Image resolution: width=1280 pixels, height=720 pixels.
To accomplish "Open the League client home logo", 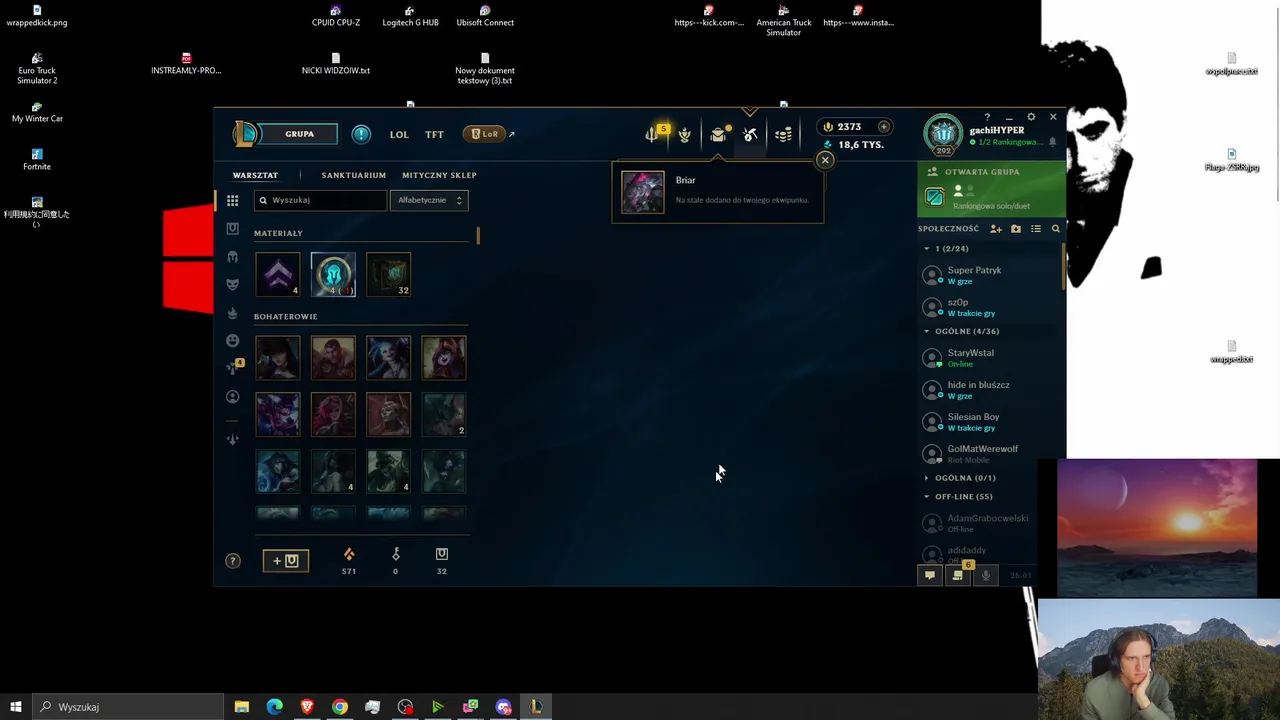I will click(x=245, y=134).
